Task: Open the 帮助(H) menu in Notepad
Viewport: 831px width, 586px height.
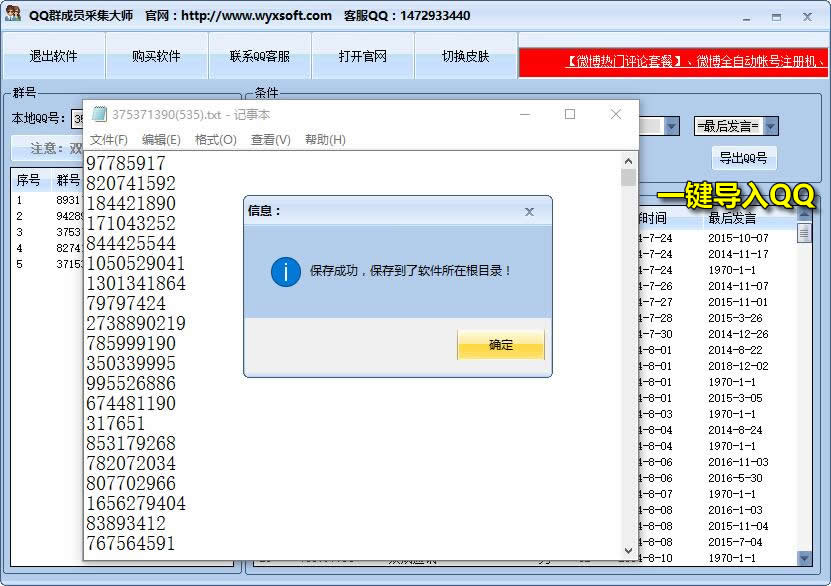Action: [325, 139]
